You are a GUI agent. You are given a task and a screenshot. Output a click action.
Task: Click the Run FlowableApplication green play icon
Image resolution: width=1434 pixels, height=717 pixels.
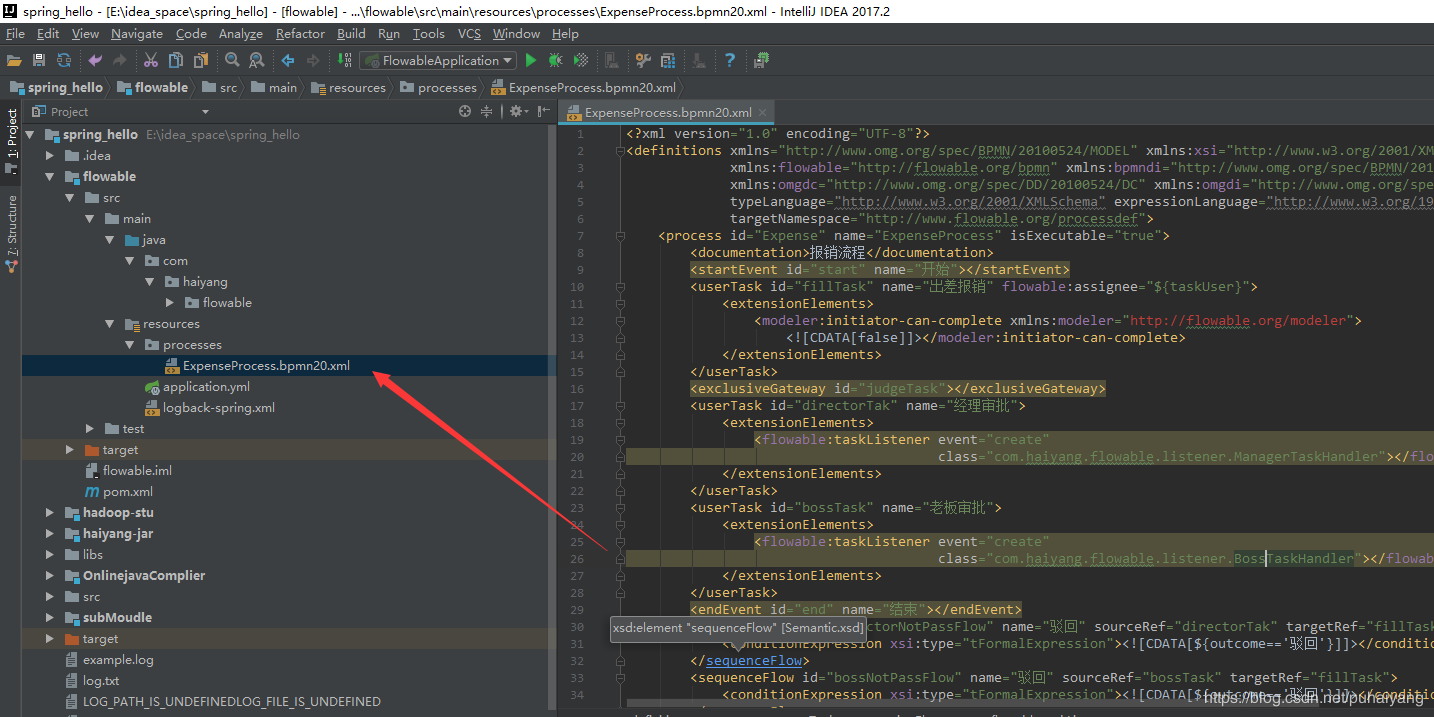[x=531, y=61]
